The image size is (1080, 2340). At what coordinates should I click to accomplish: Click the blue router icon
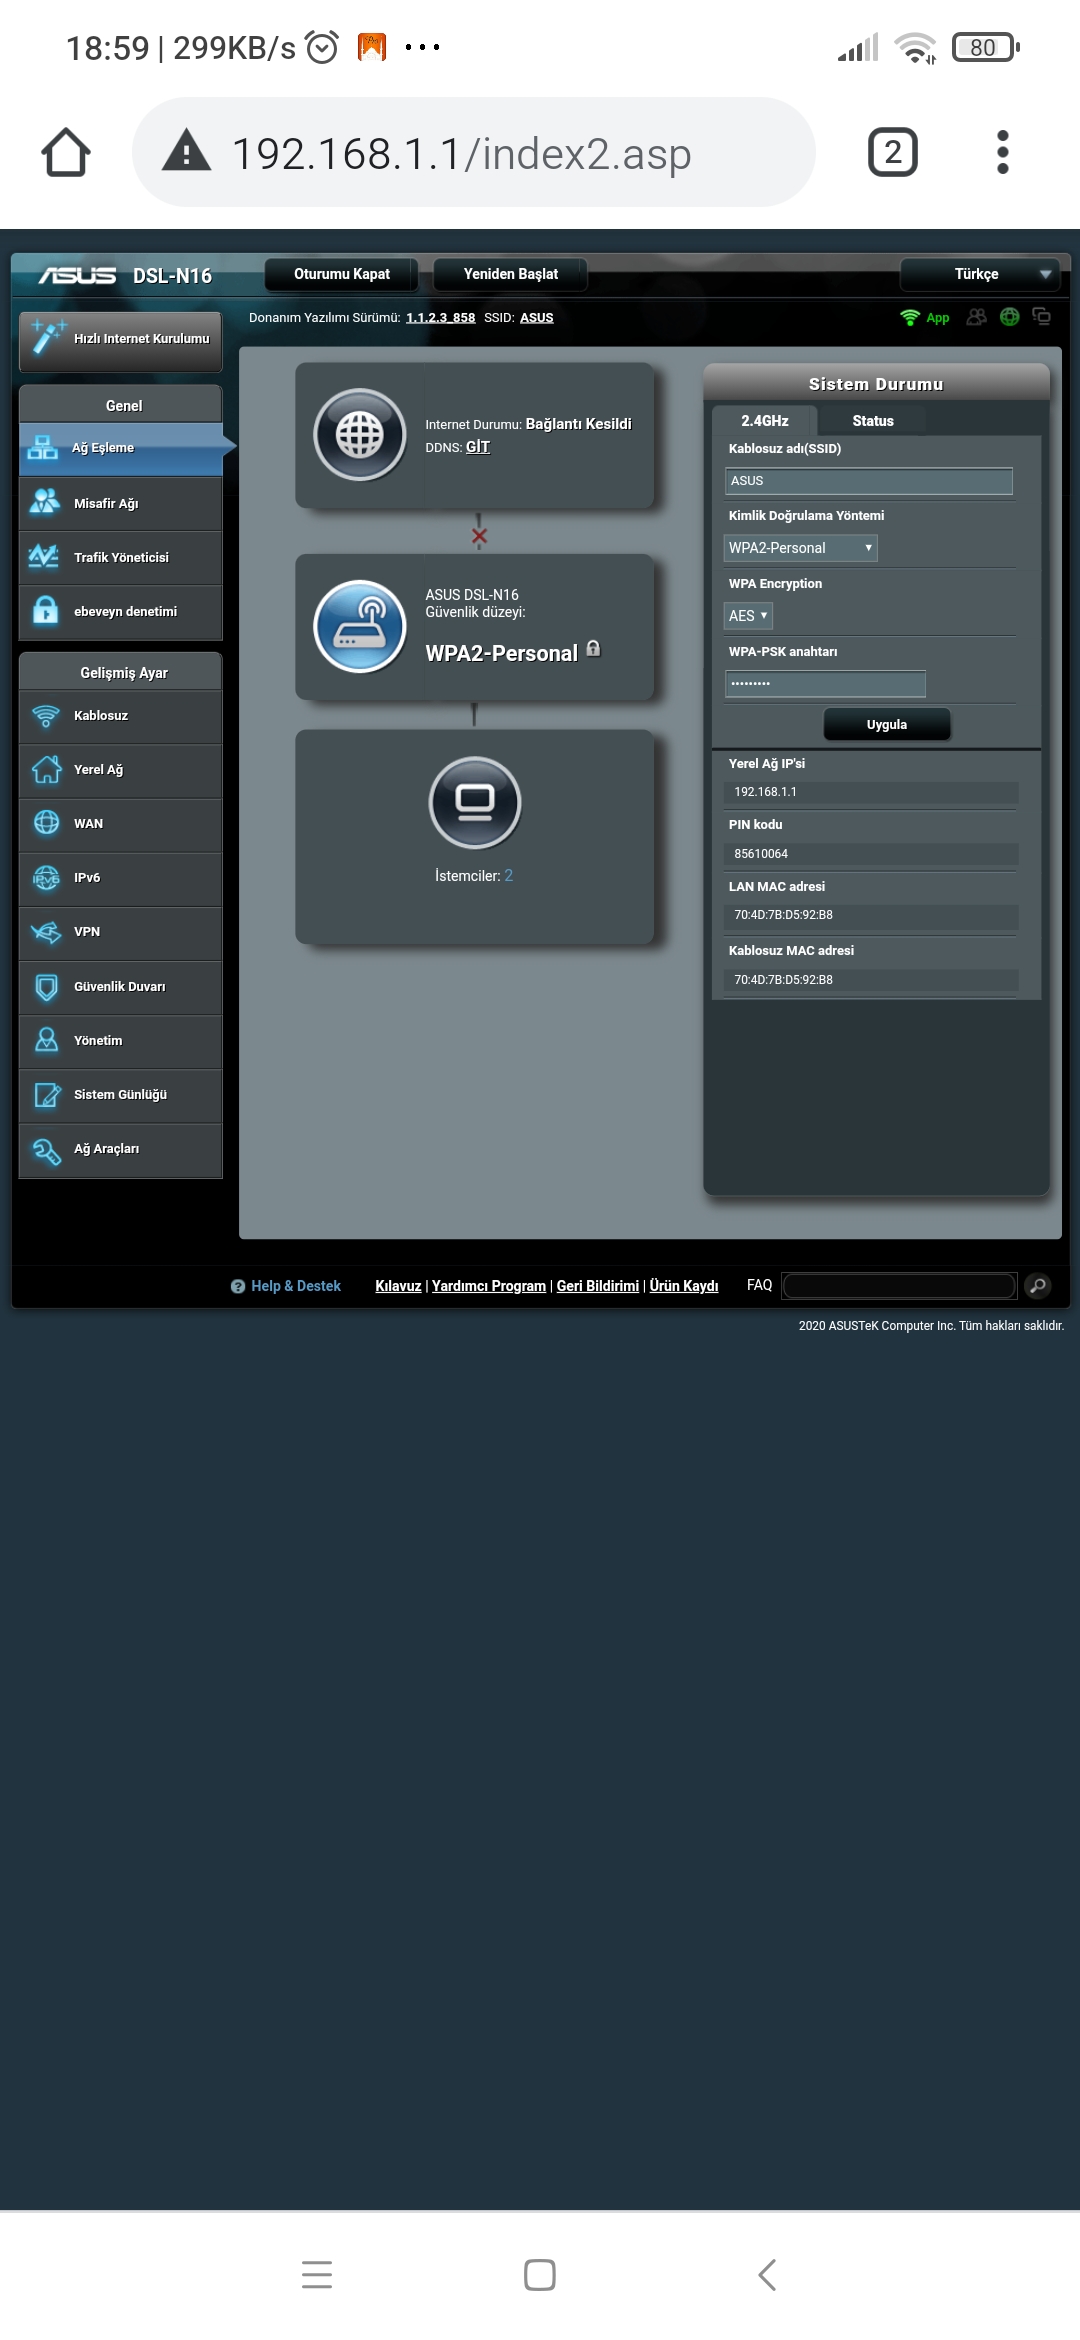pos(360,627)
